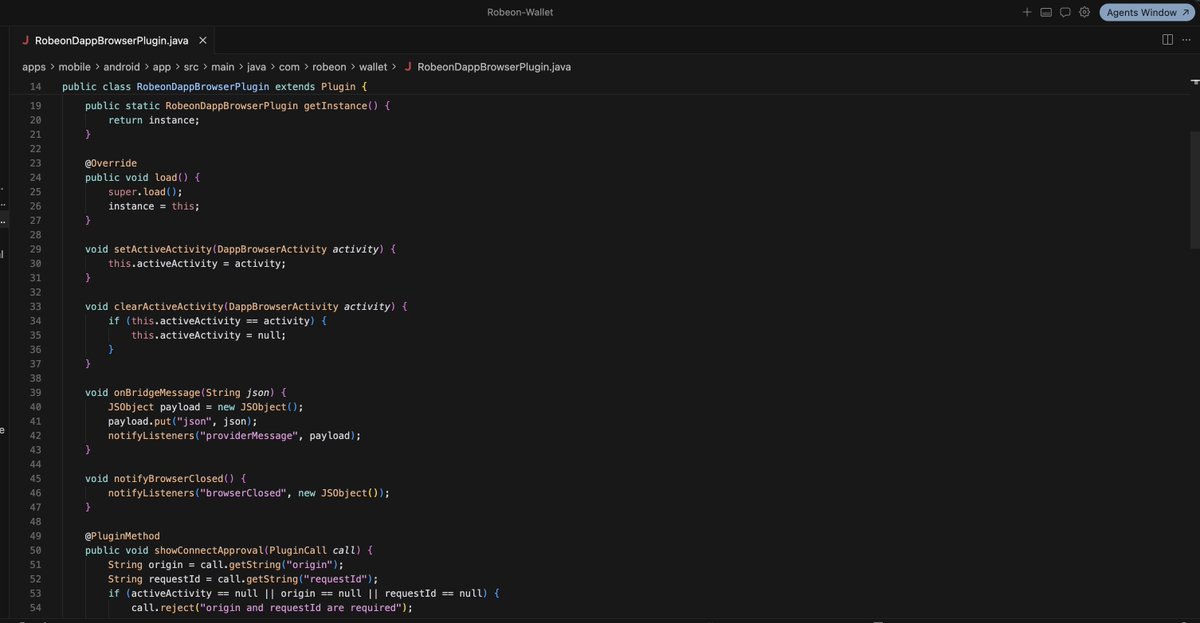Click the 'java' breadcrumb segment
The height and width of the screenshot is (623, 1200).
click(257, 67)
